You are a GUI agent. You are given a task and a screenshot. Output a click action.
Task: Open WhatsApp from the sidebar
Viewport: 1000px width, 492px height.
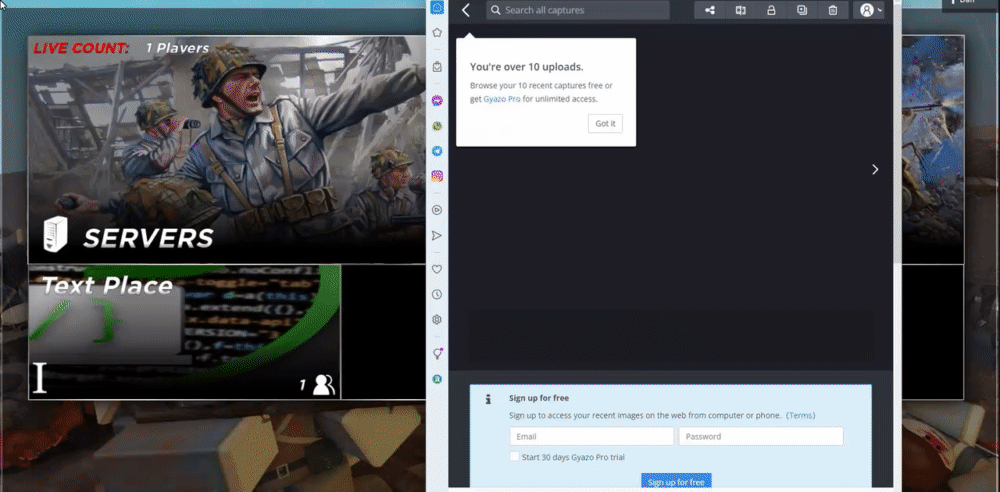(x=437, y=126)
